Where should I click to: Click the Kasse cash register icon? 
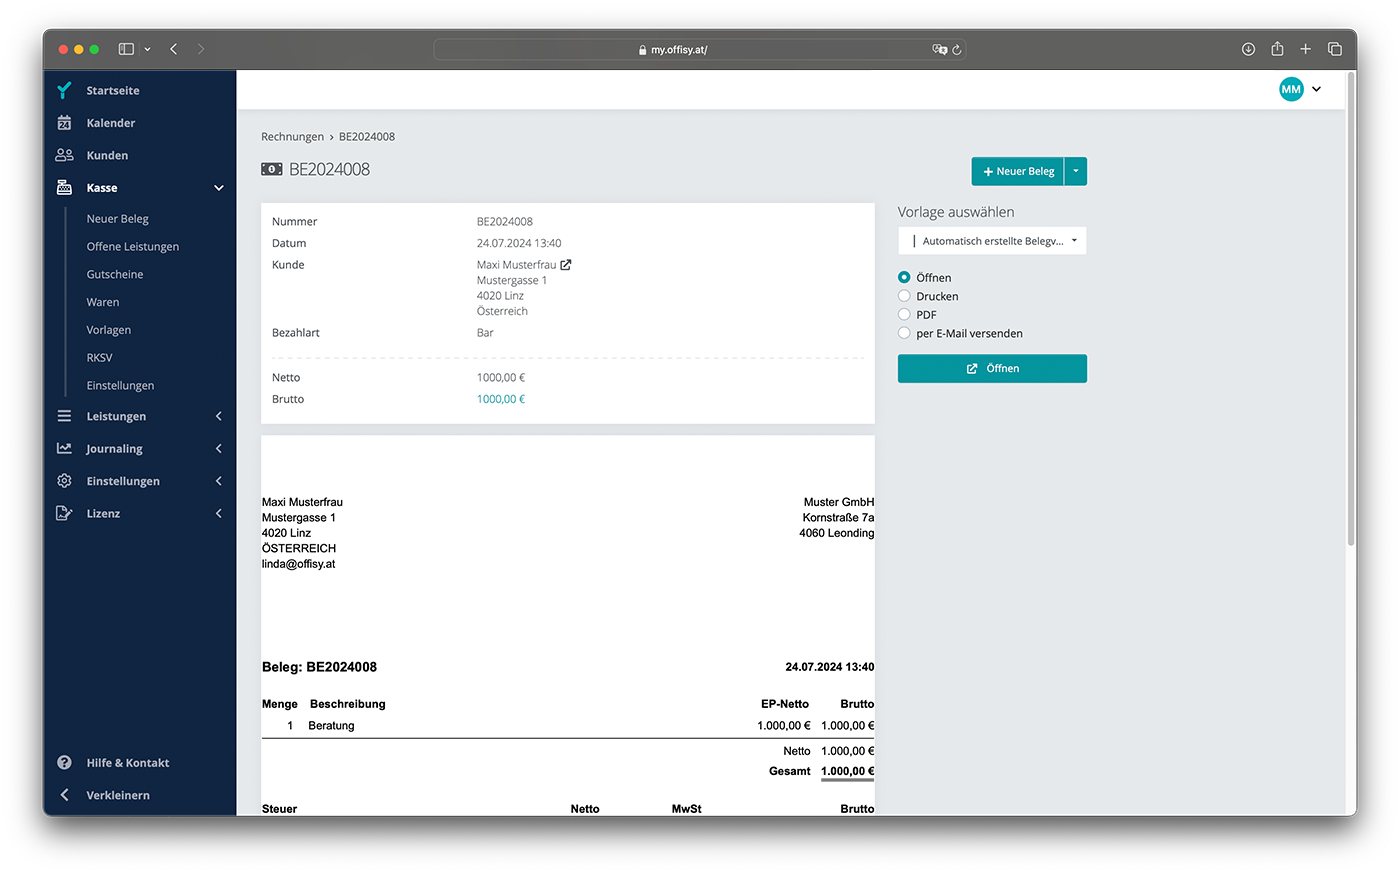click(x=64, y=188)
